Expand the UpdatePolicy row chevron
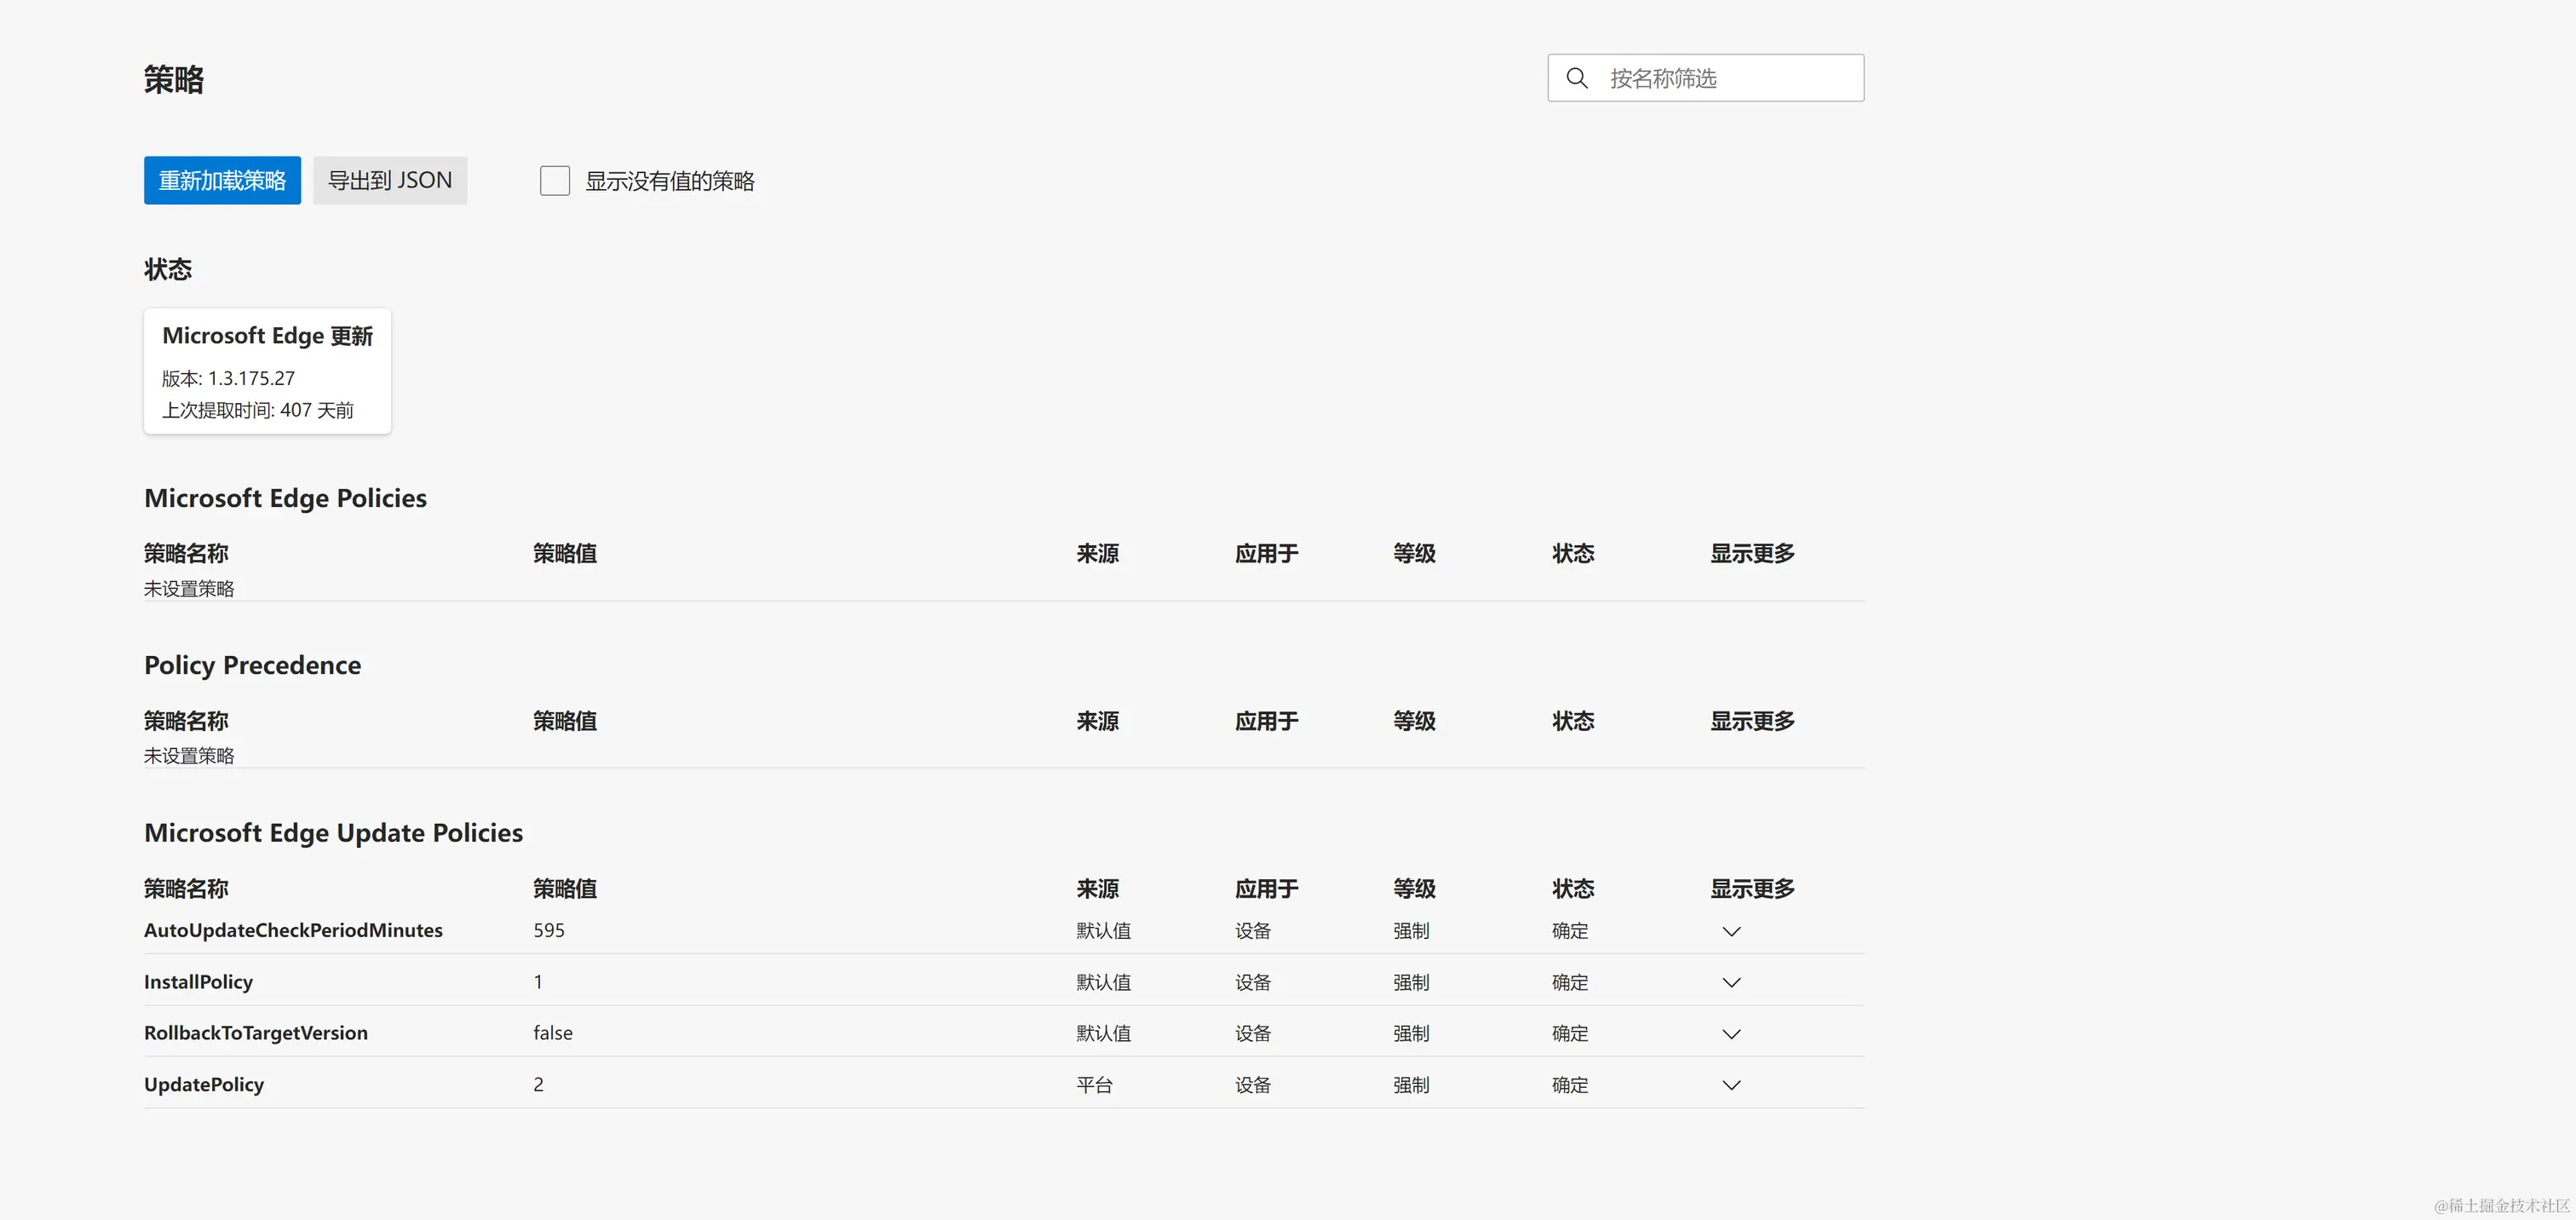Image resolution: width=2576 pixels, height=1220 pixels. click(x=1732, y=1085)
